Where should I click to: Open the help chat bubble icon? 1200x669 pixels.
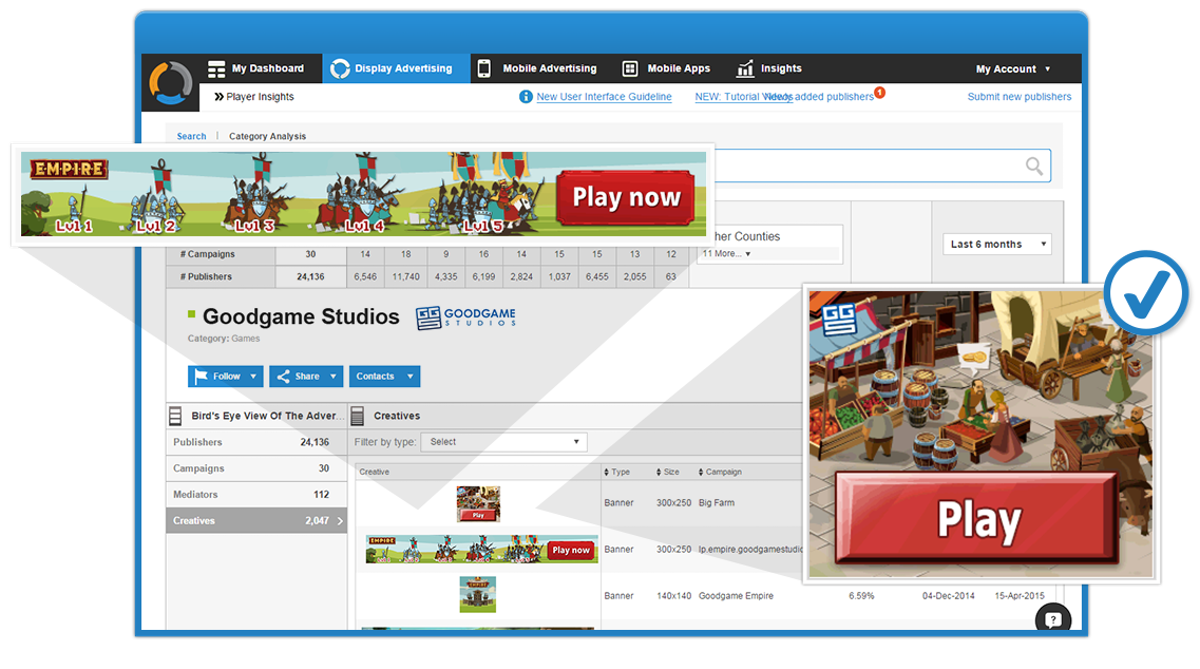[x=1052, y=619]
